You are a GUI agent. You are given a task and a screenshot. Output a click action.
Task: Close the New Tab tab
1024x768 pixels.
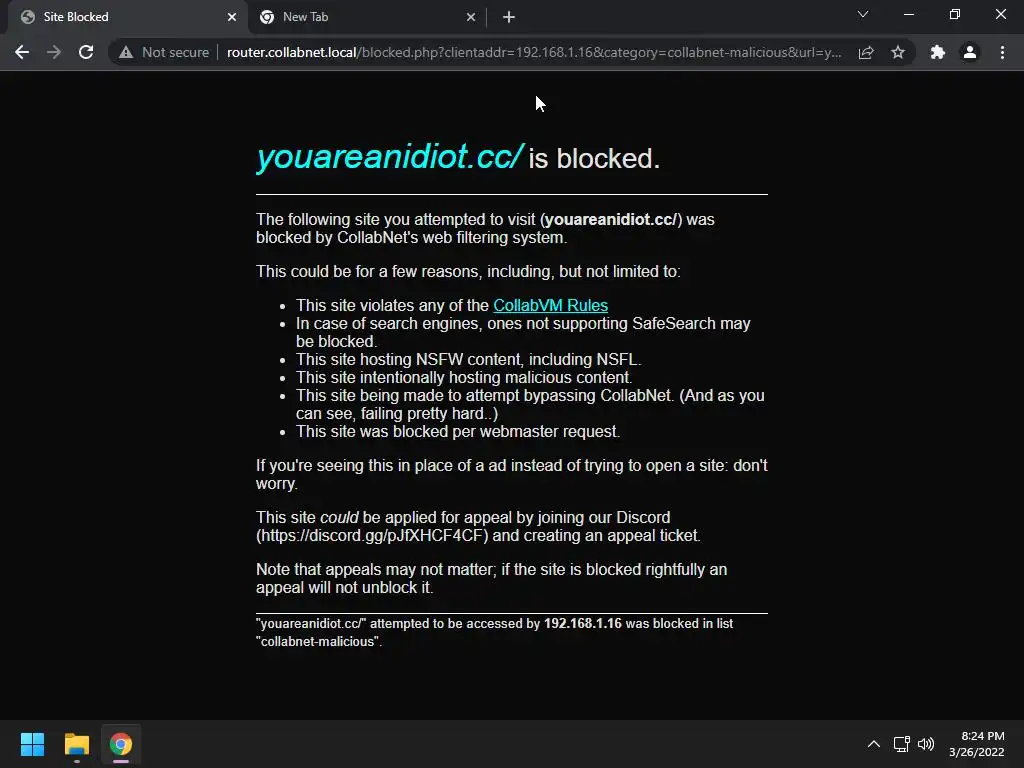tap(471, 17)
